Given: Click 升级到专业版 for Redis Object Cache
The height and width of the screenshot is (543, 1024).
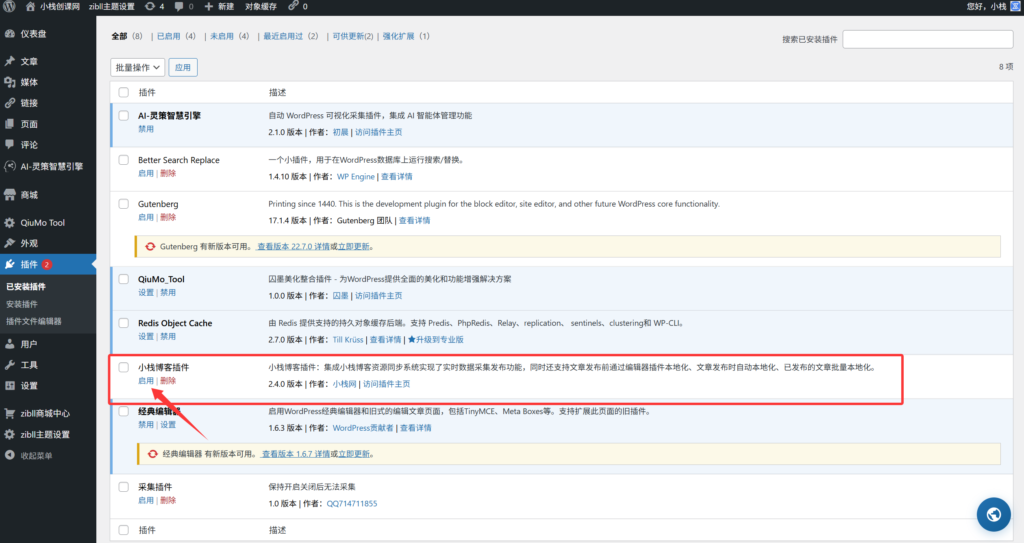Looking at the screenshot, I should tap(436, 340).
